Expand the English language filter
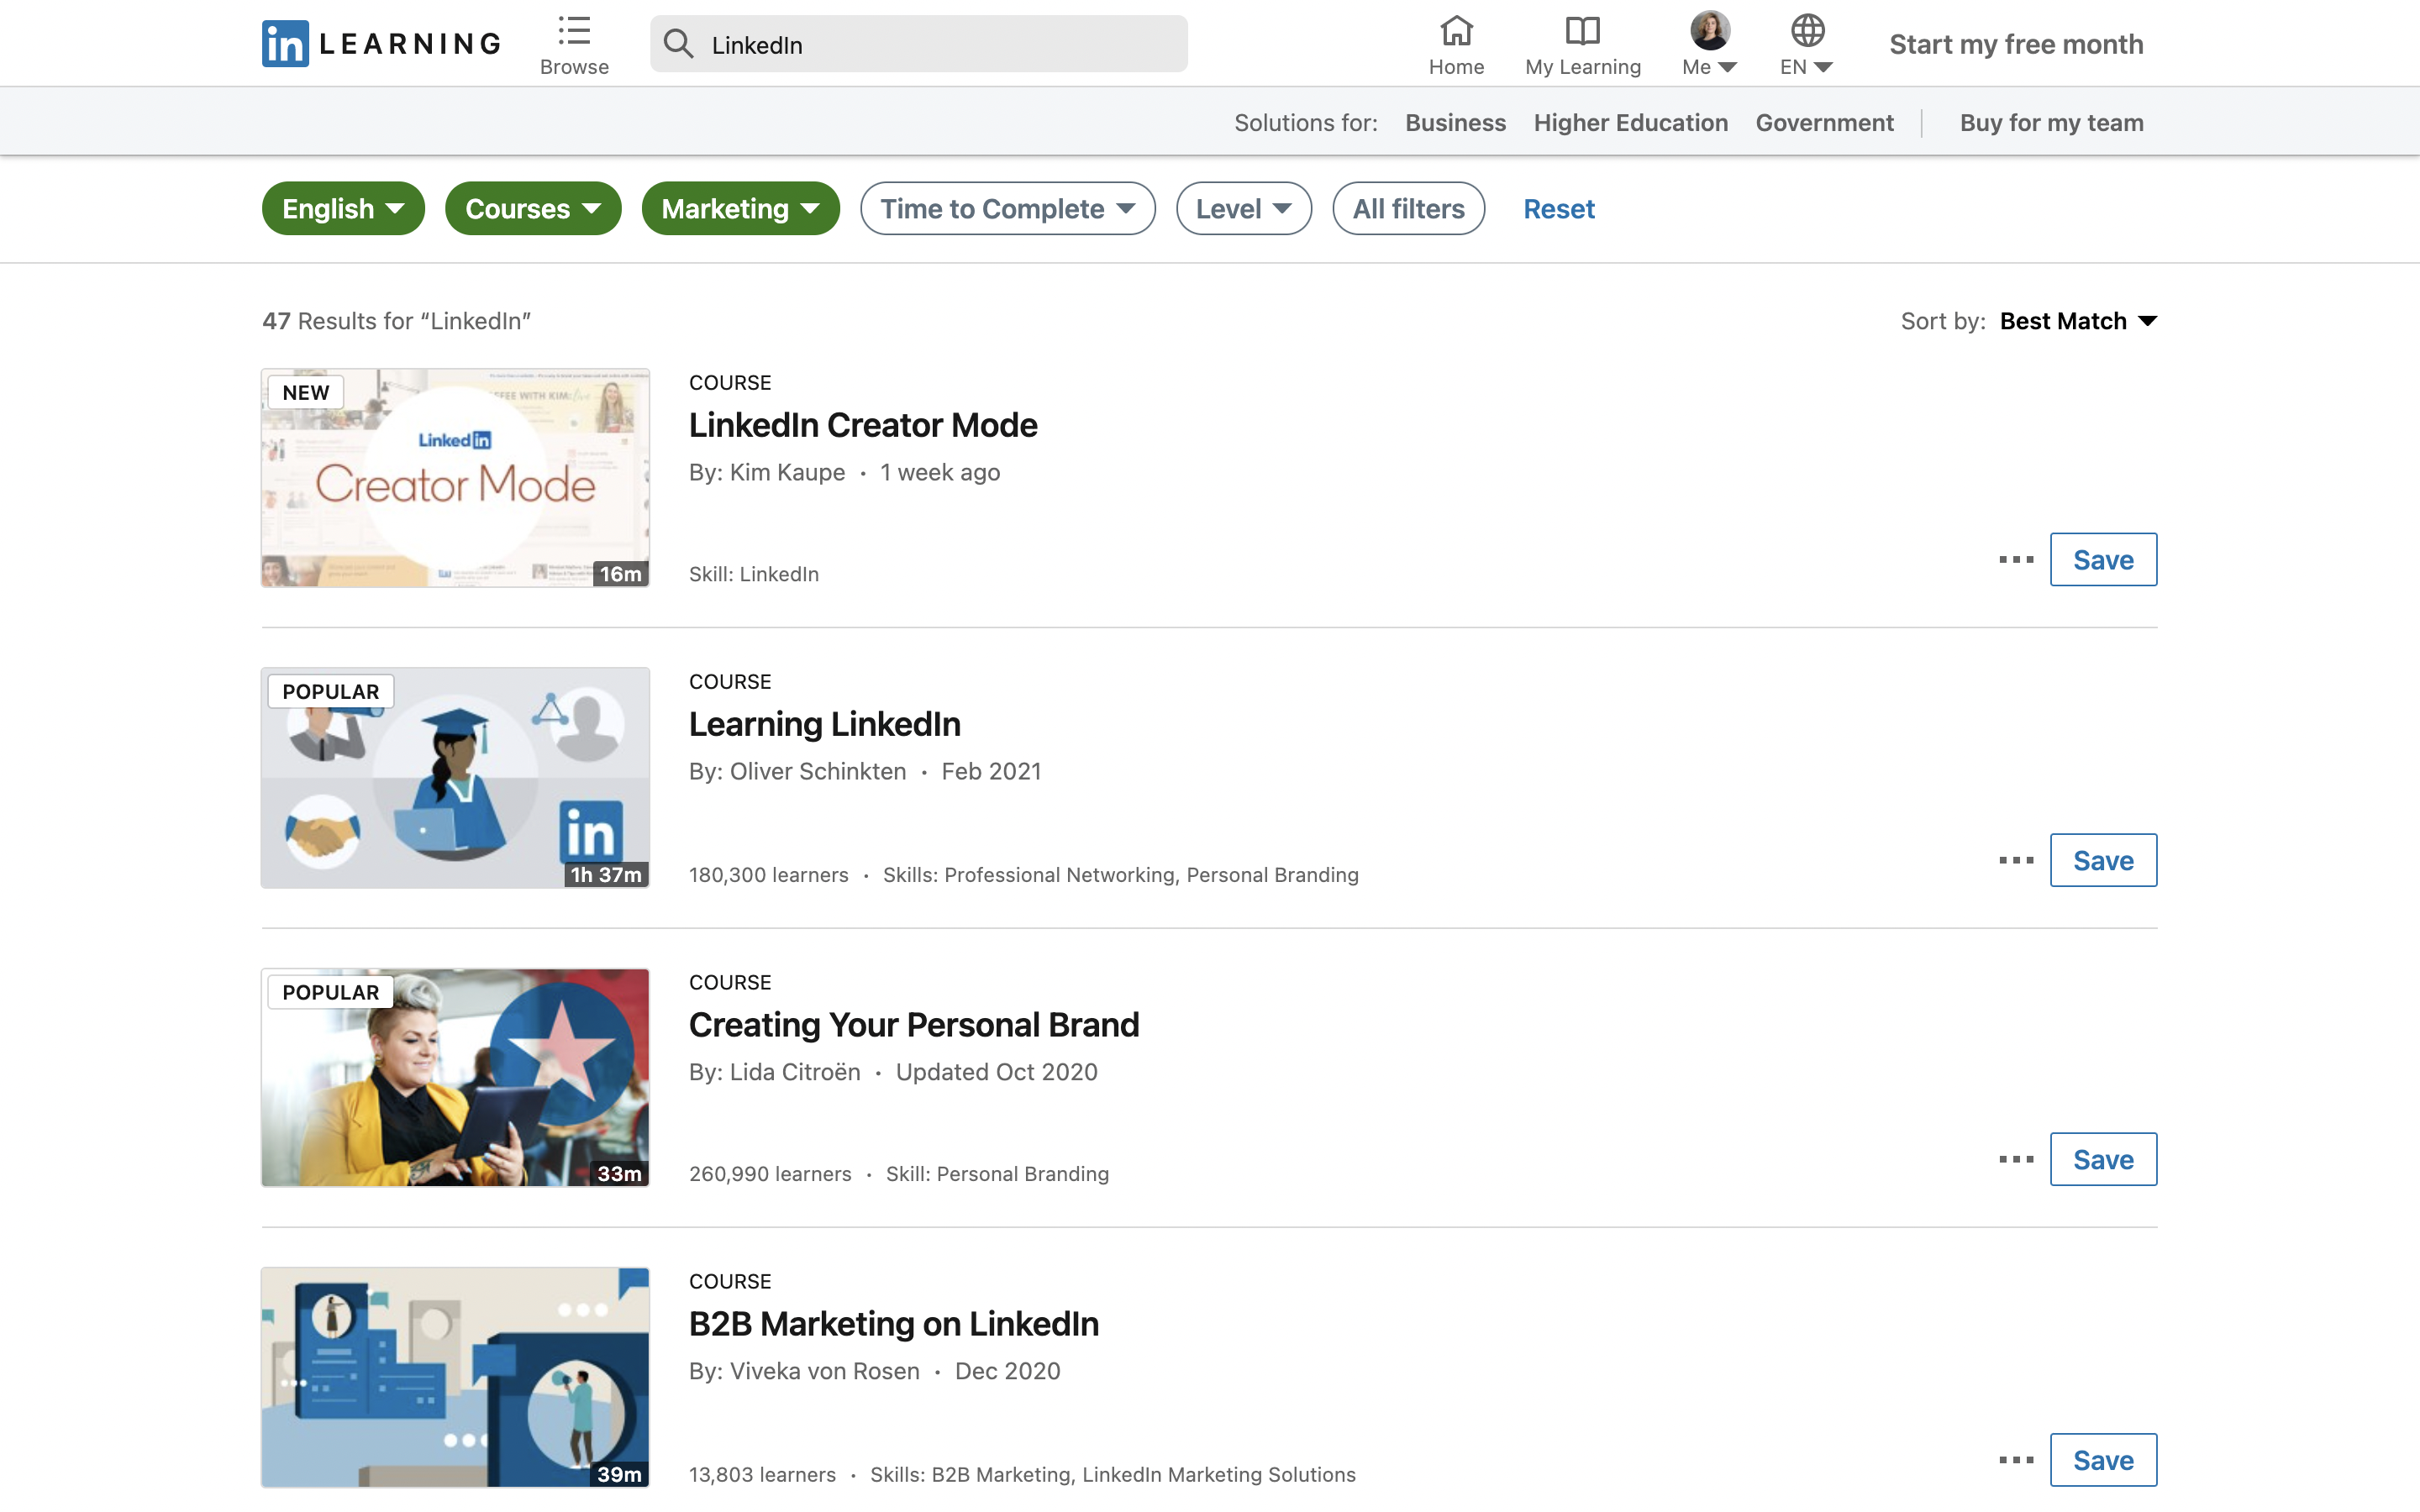Viewport: 2420px width, 1512px height. (x=343, y=209)
